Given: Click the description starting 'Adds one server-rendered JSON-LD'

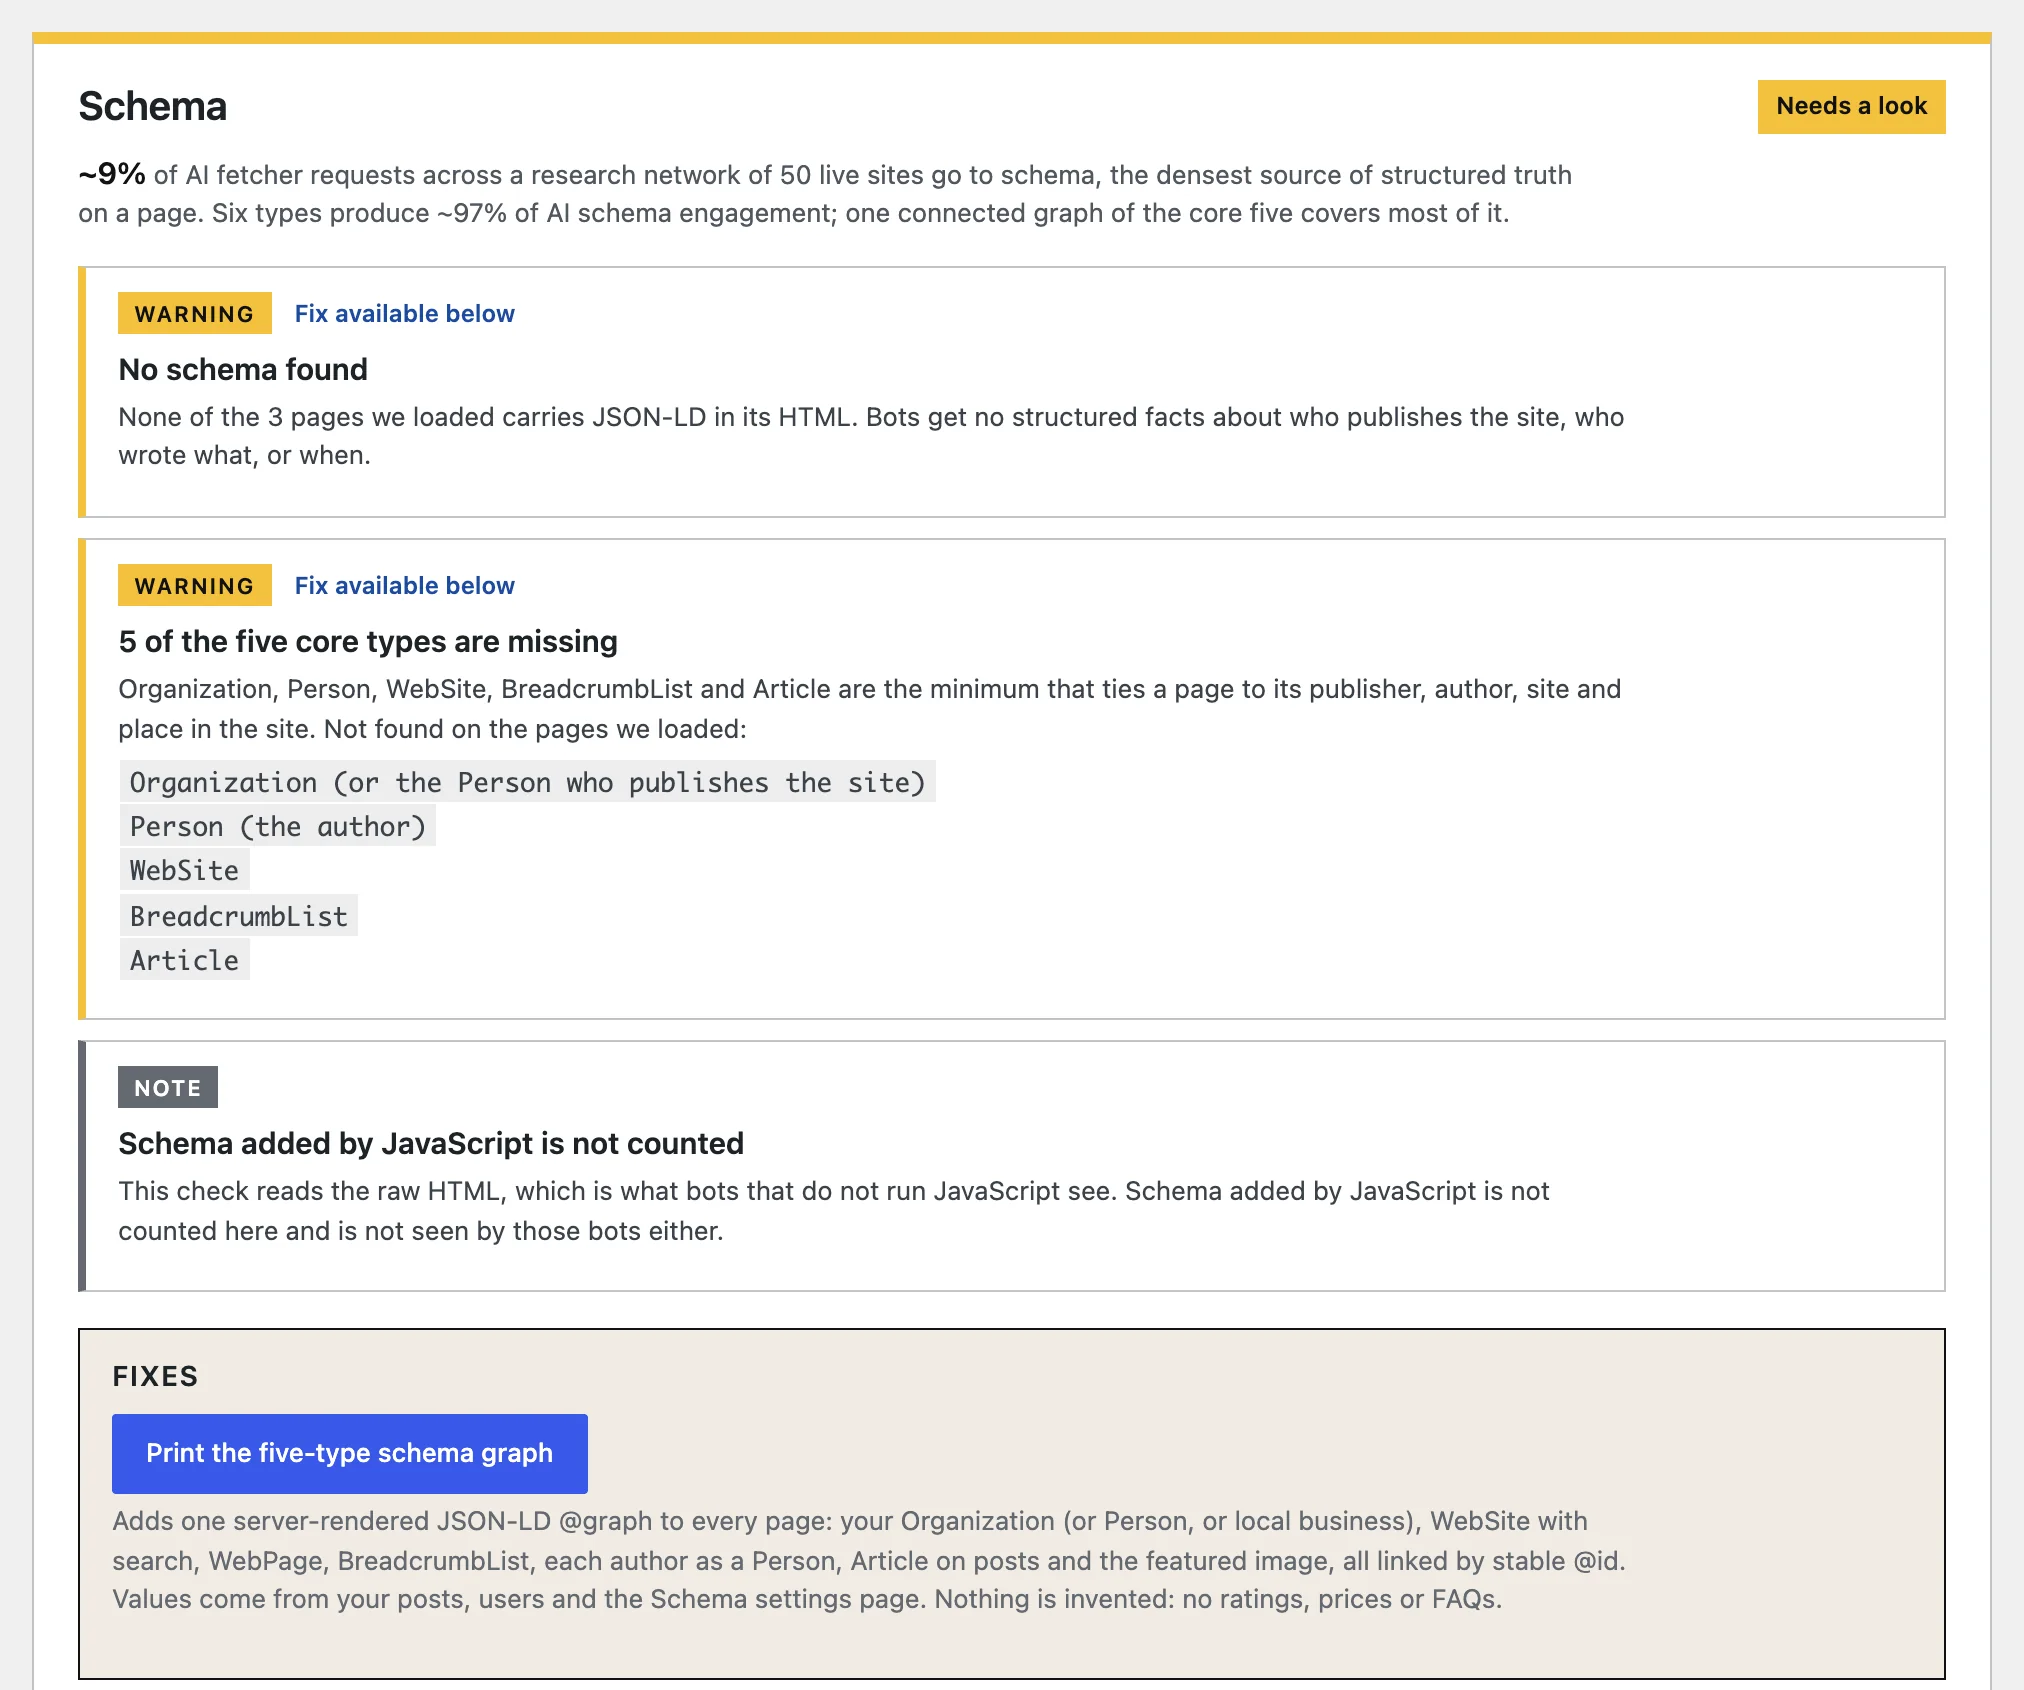Looking at the screenshot, I should click(869, 1560).
